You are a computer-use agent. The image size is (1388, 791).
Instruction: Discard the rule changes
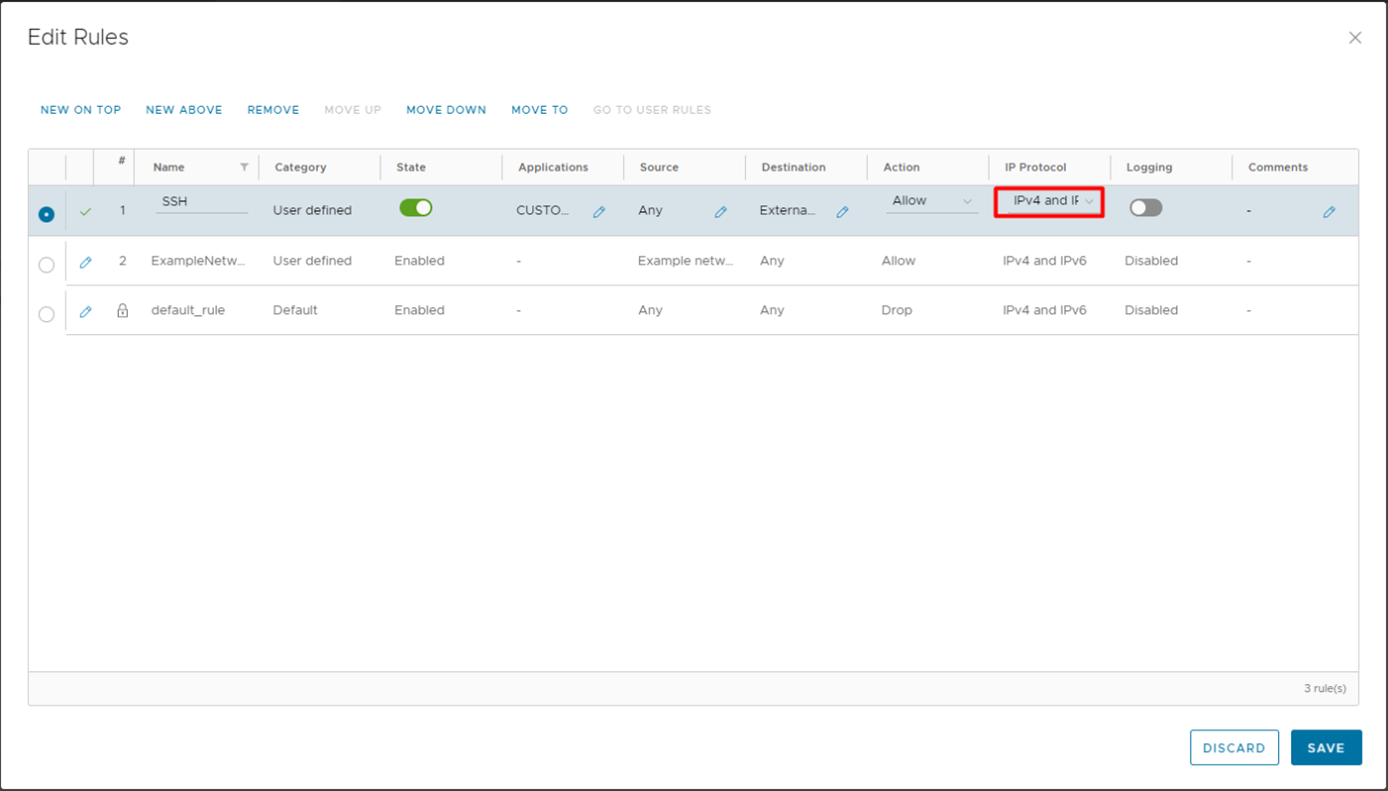point(1234,747)
